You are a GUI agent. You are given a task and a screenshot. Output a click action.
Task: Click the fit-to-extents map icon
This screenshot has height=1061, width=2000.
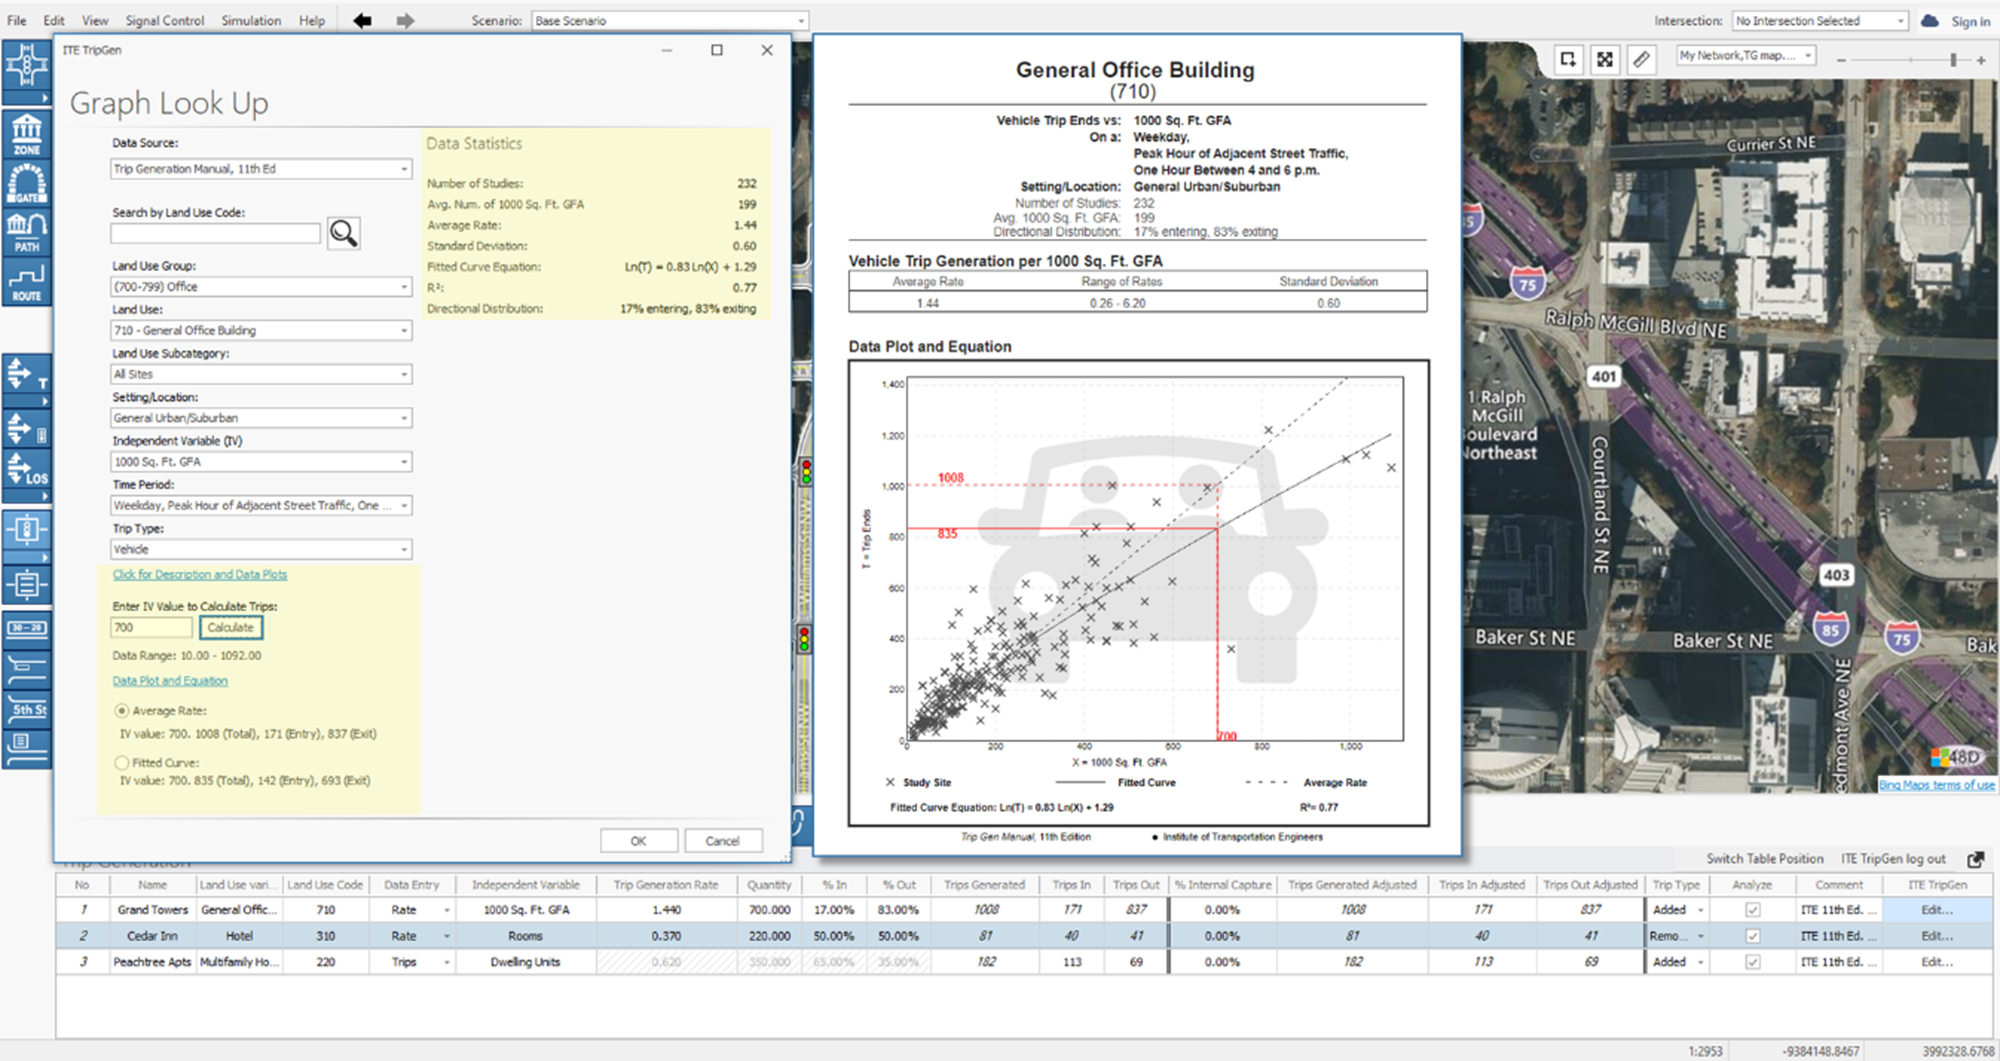pyautogui.click(x=1605, y=59)
